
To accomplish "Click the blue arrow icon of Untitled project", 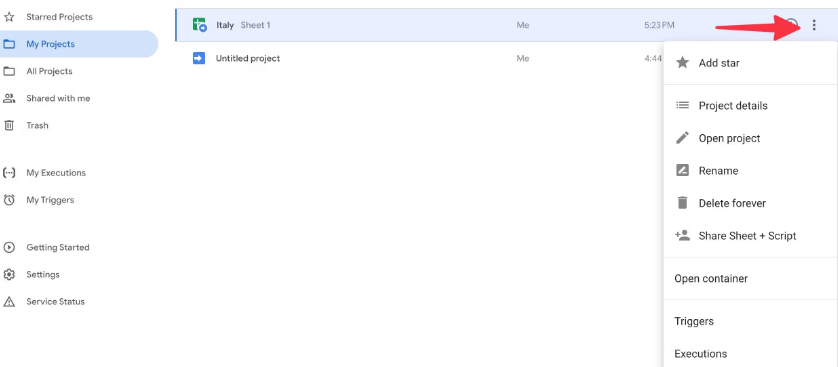I will 199,58.
